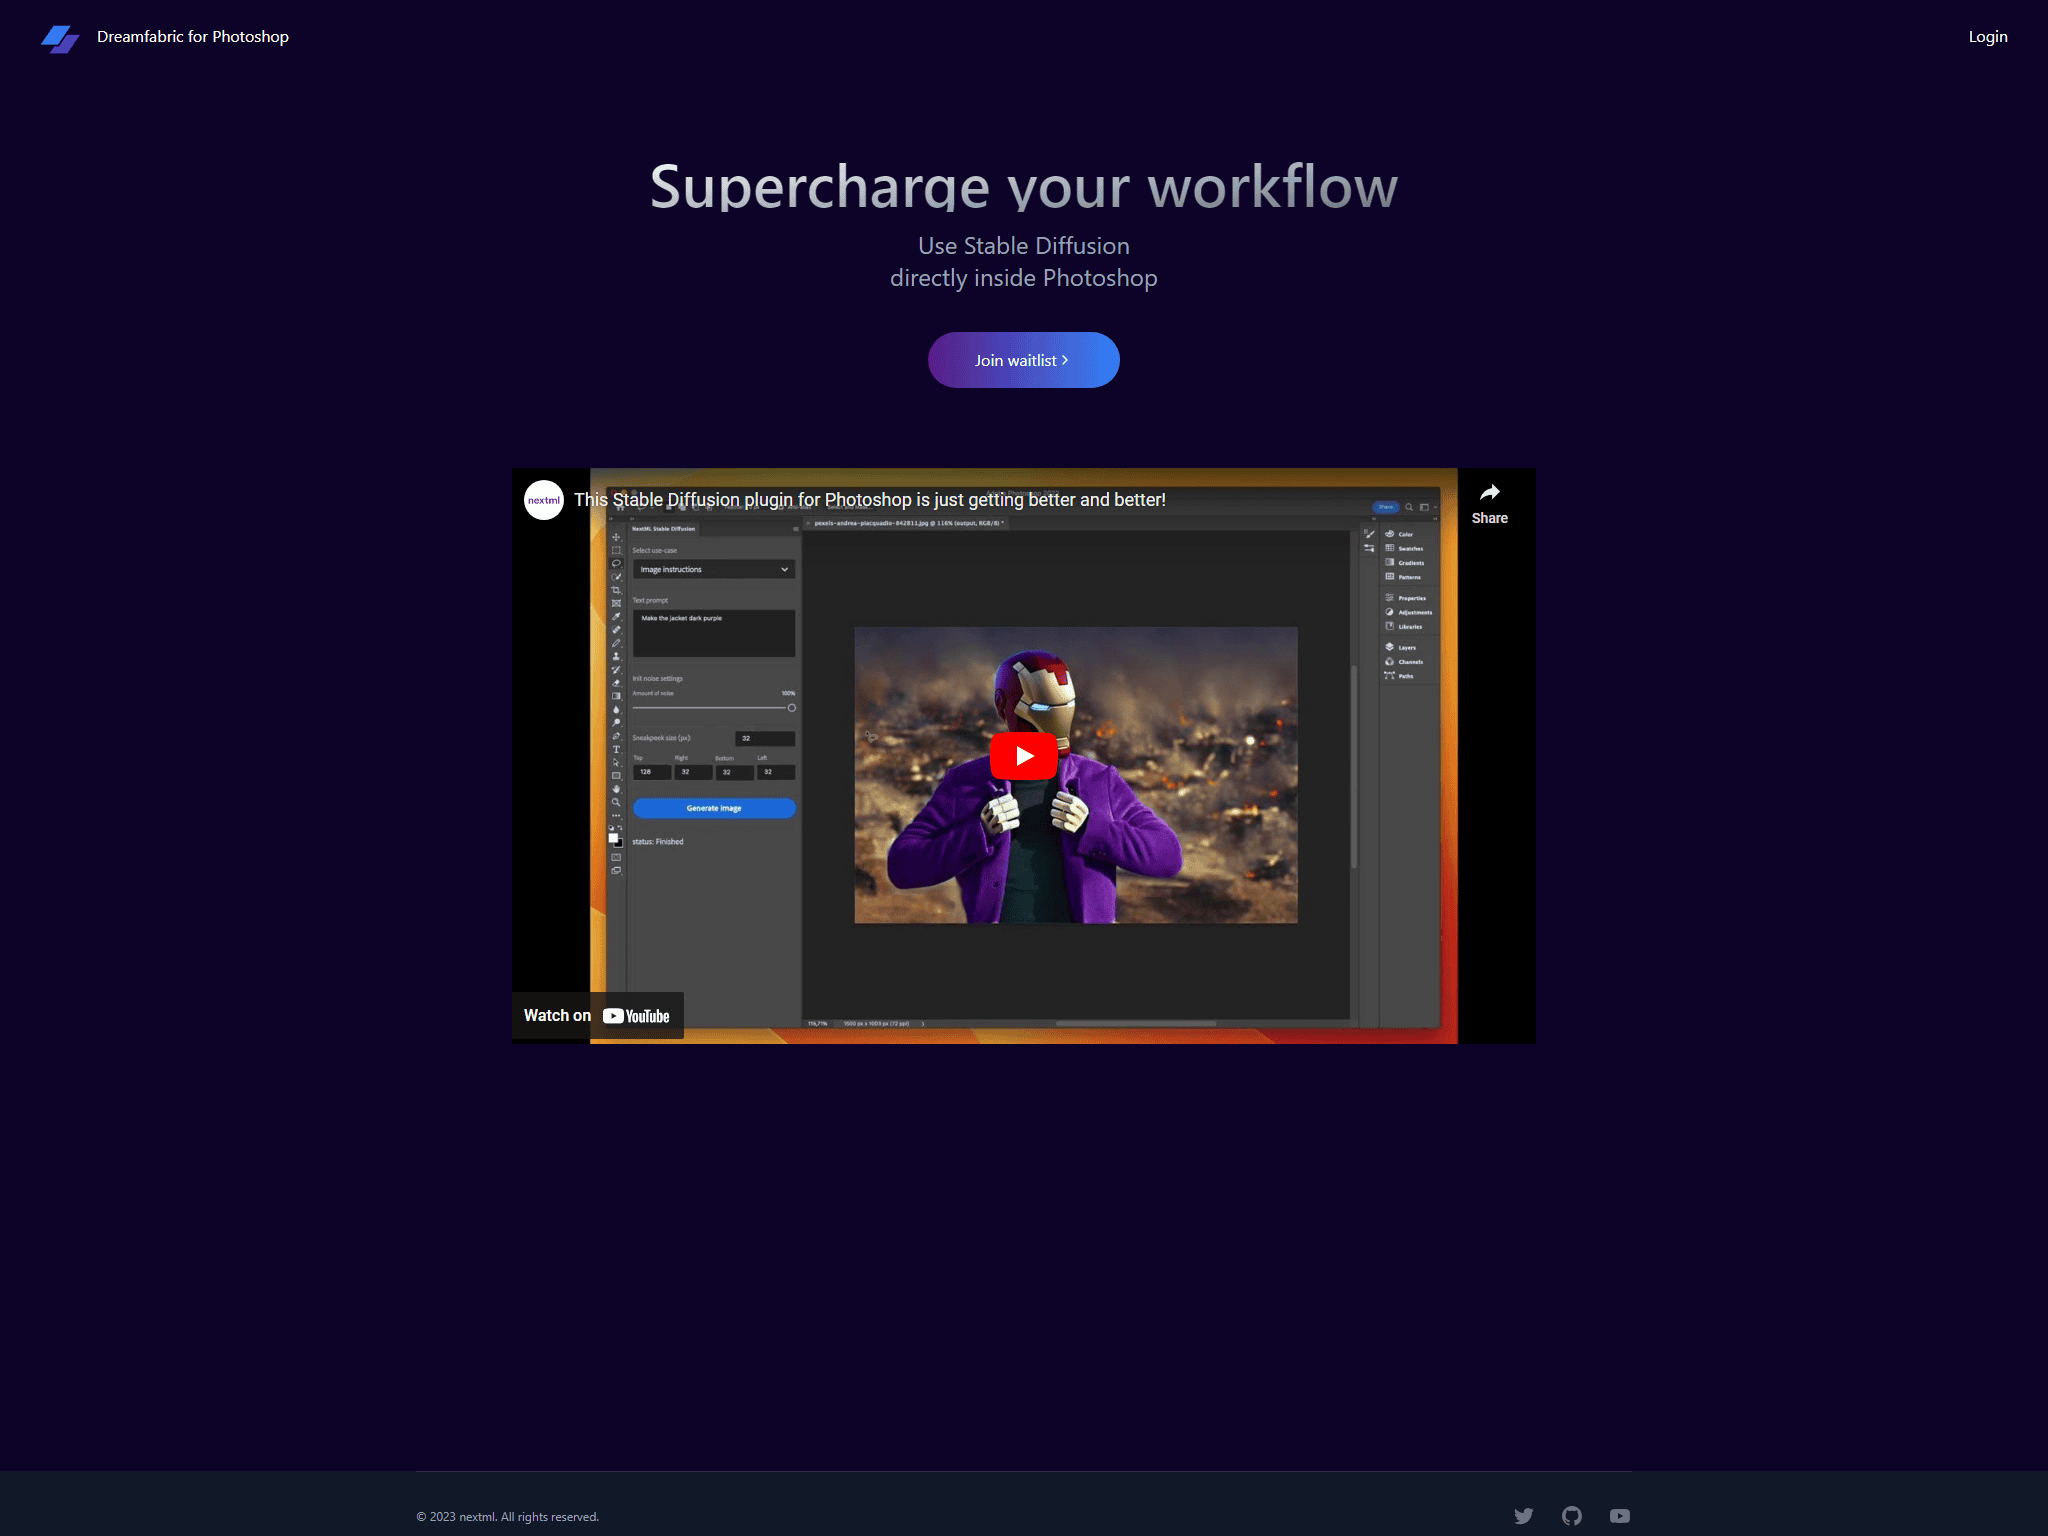The image size is (2048, 1536).
Task: Click the '© 2023 nextml. All rights reserved.' text
Action: pyautogui.click(x=507, y=1517)
